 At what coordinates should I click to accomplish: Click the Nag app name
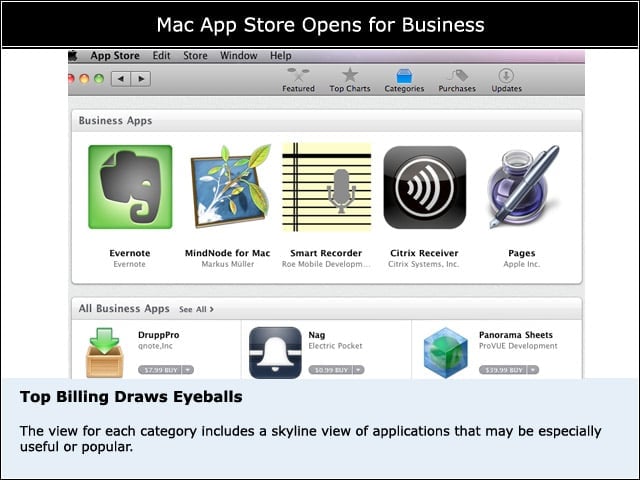317,335
